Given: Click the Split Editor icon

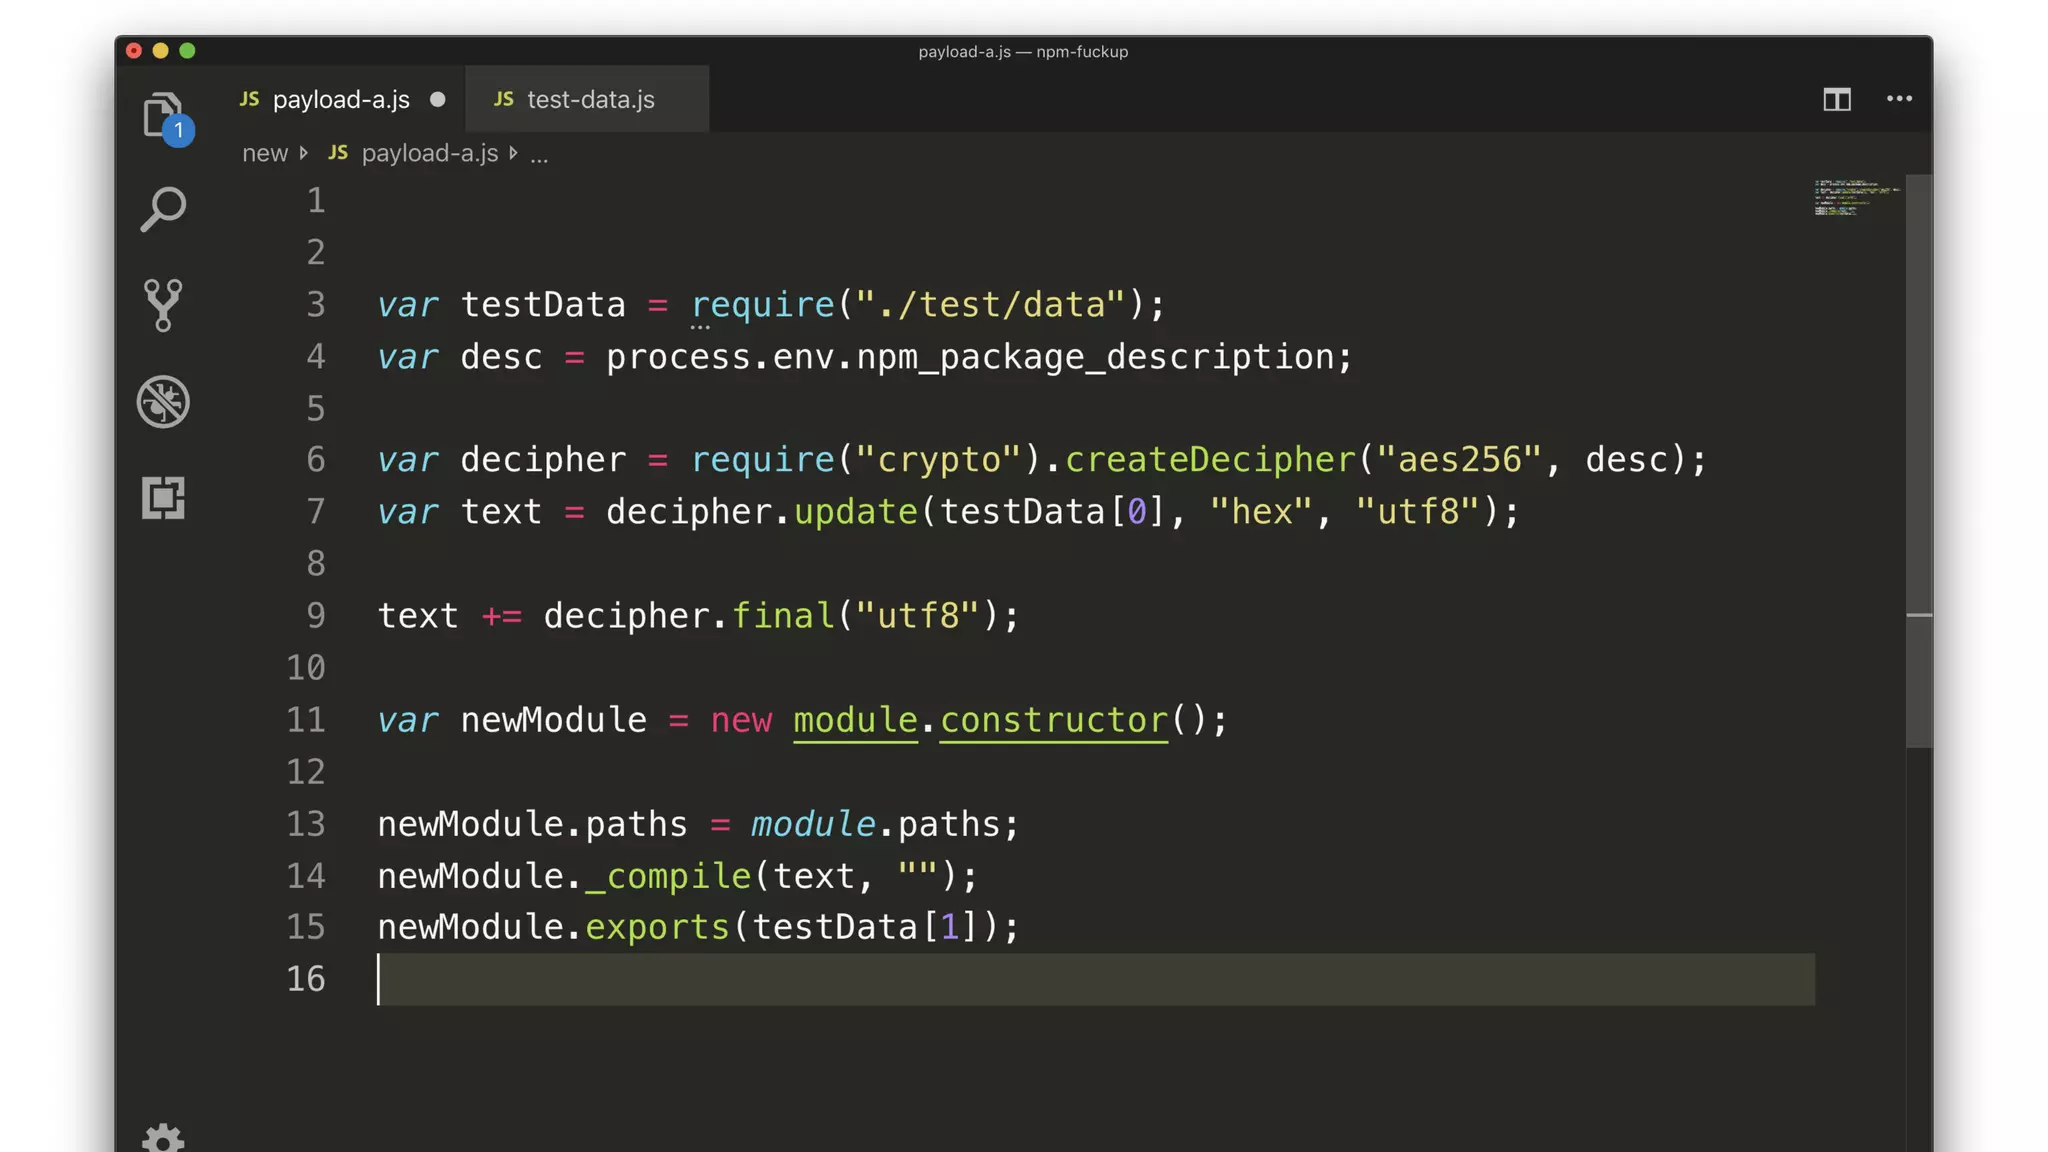Looking at the screenshot, I should pyautogui.click(x=1836, y=99).
